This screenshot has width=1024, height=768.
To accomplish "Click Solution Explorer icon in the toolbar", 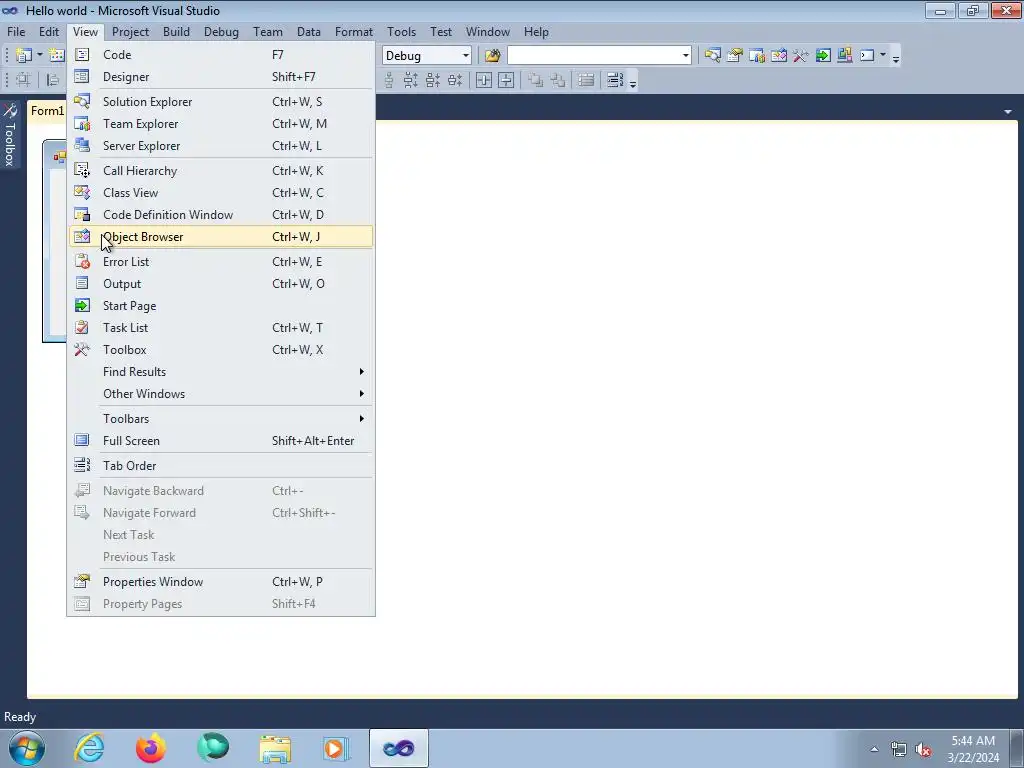I will click(x=712, y=56).
